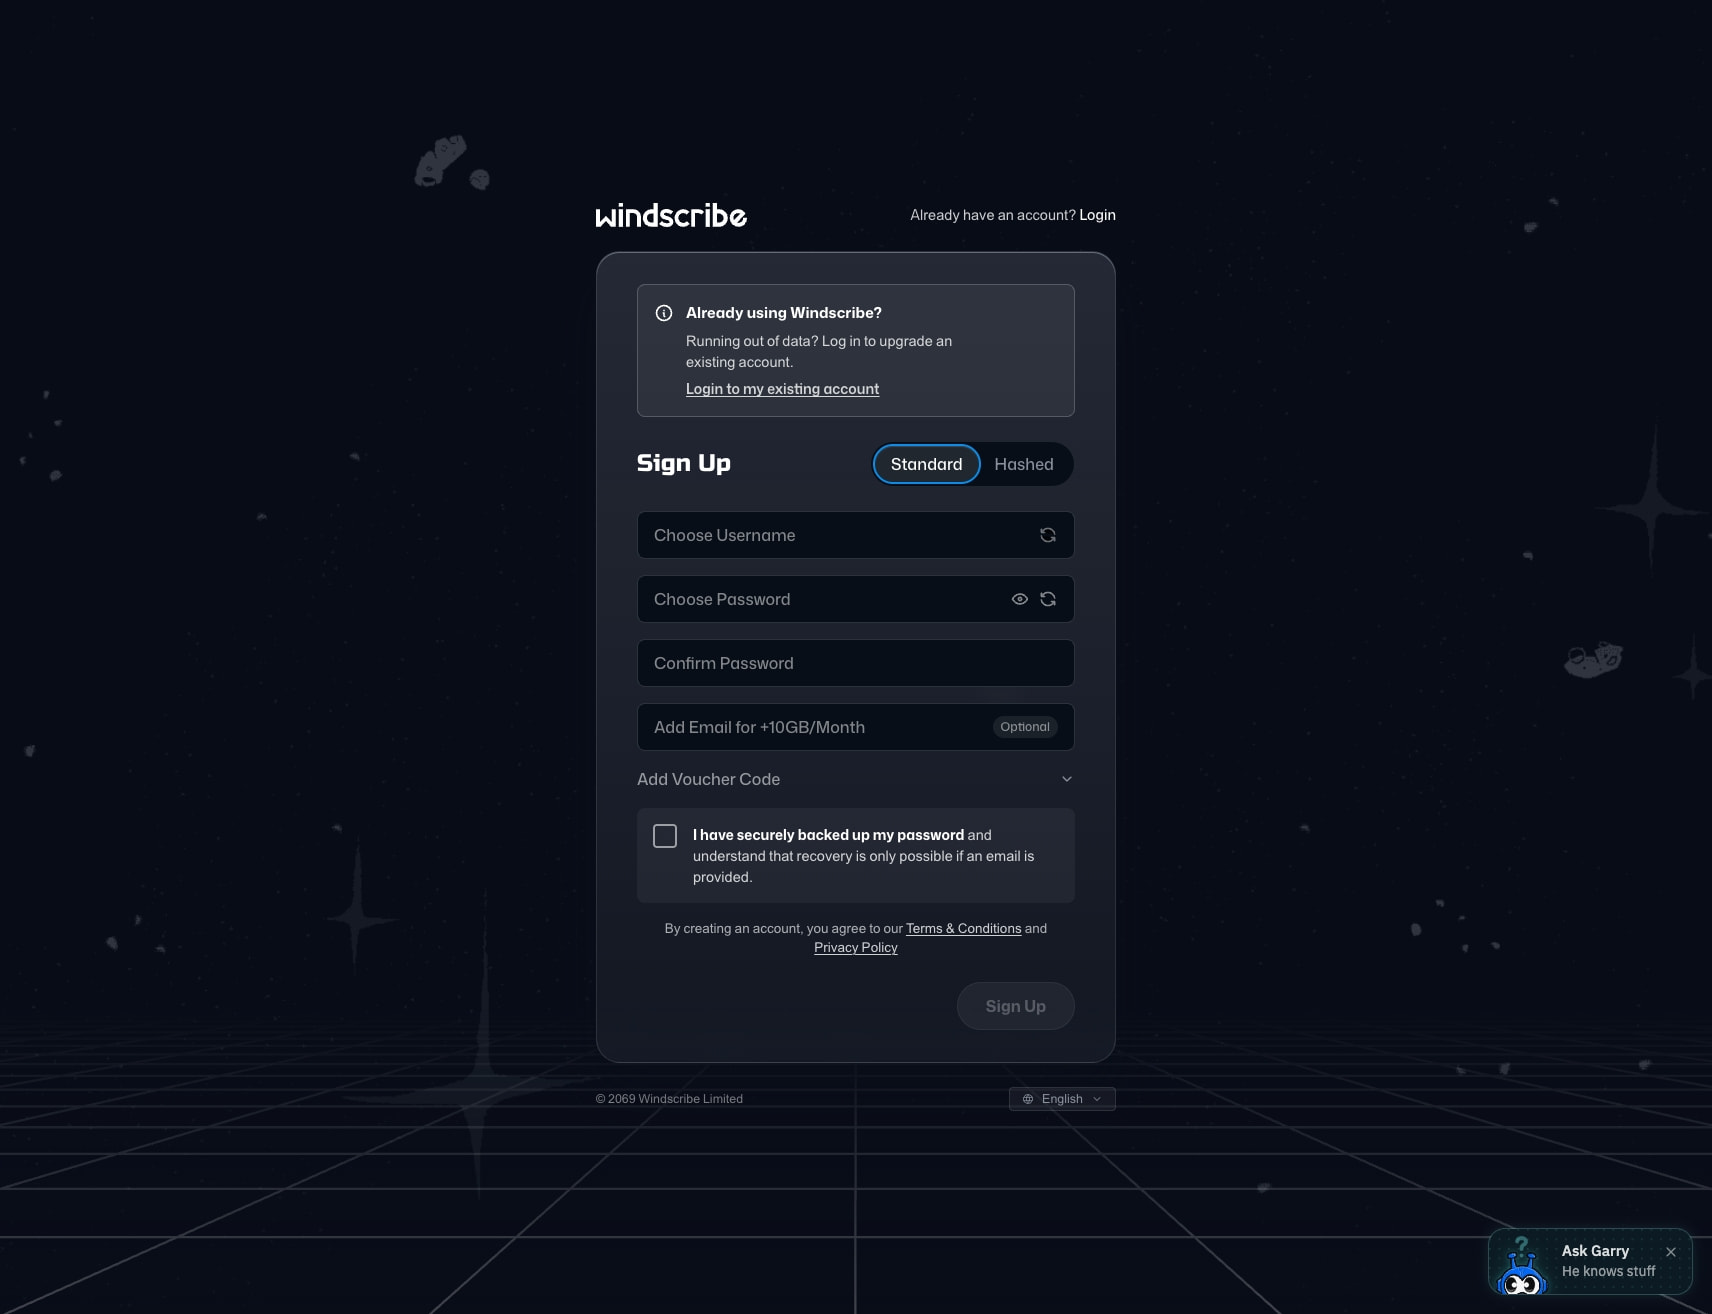The width and height of the screenshot is (1712, 1314).
Task: Focus the Choose Username field
Action: click(x=856, y=535)
